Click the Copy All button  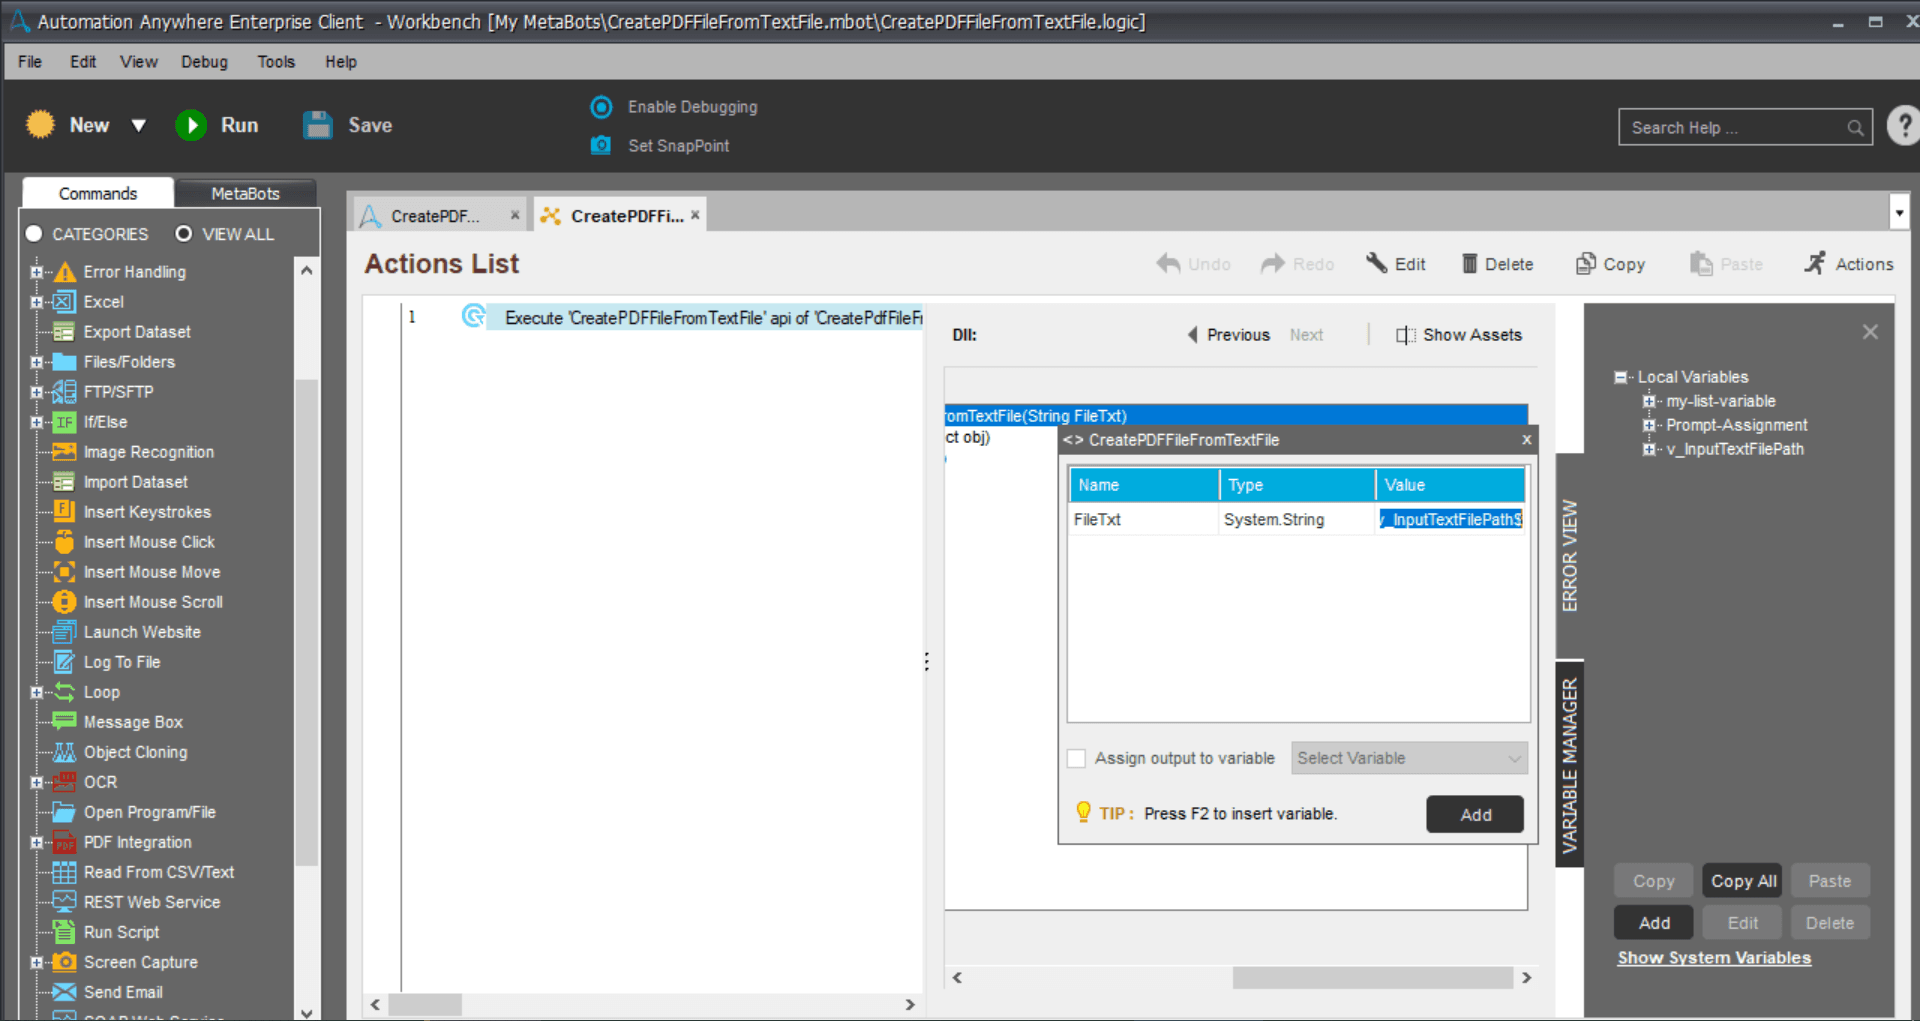(1743, 881)
